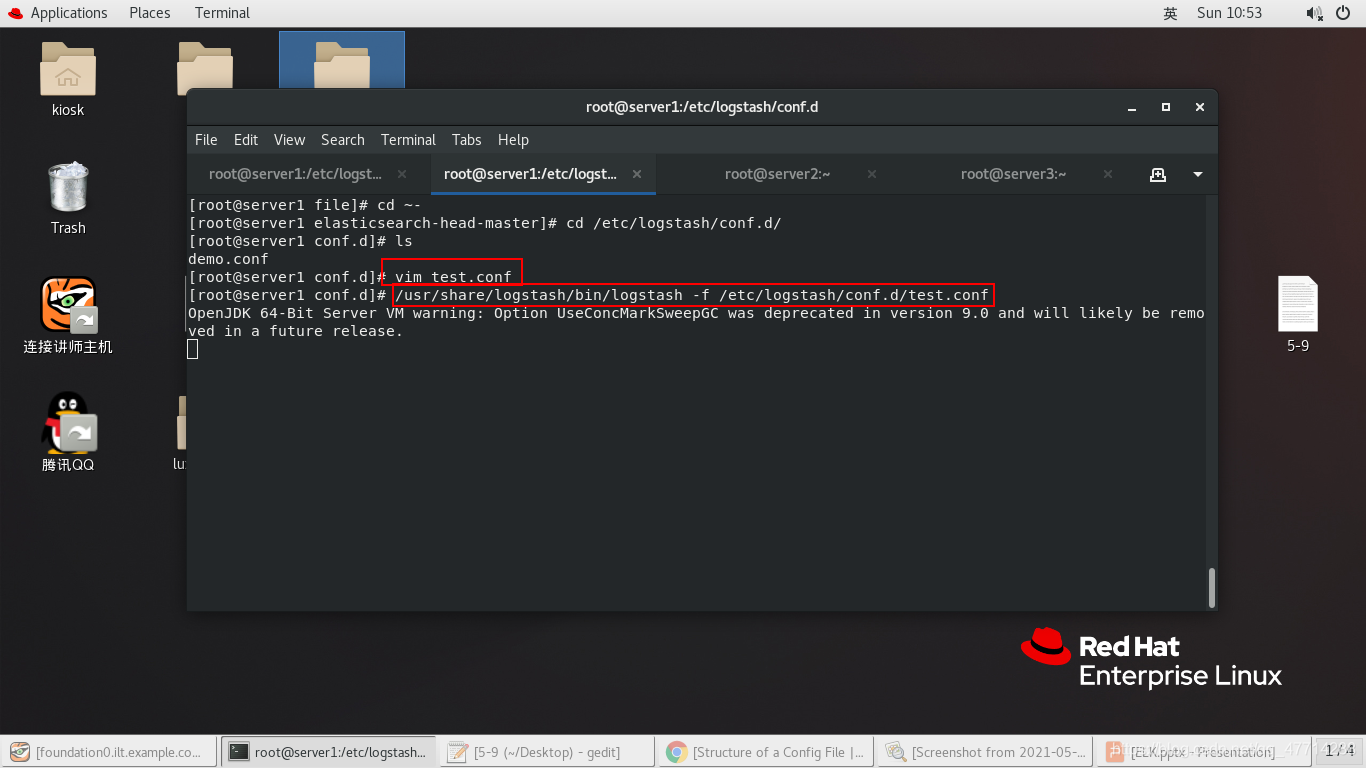
Task: Click the OpenJDK warning output line
Action: pyautogui.click(x=696, y=322)
